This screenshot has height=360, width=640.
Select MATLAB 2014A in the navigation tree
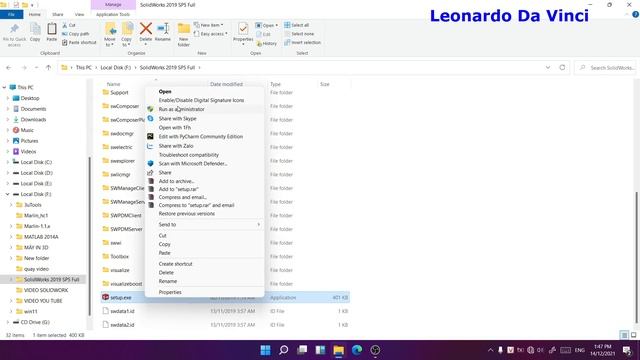coord(41,237)
